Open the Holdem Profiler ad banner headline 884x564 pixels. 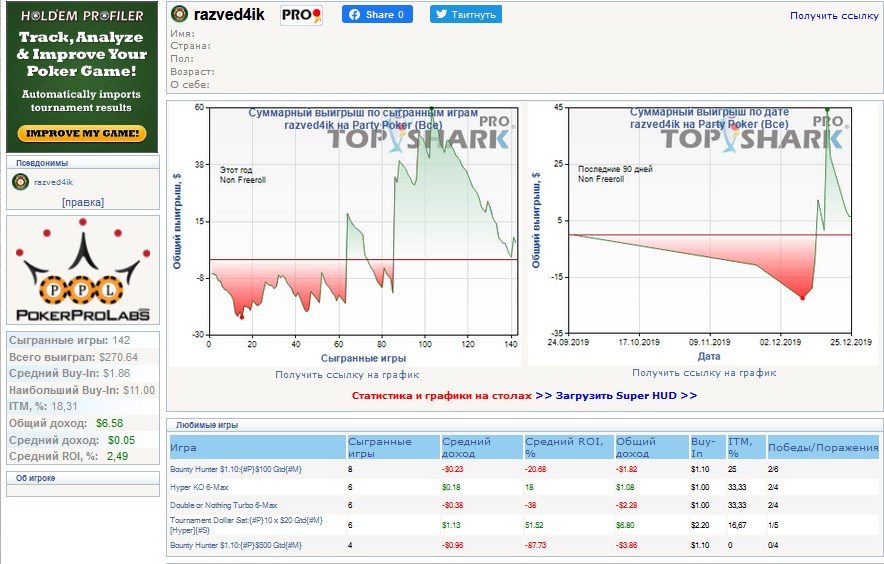coord(82,54)
